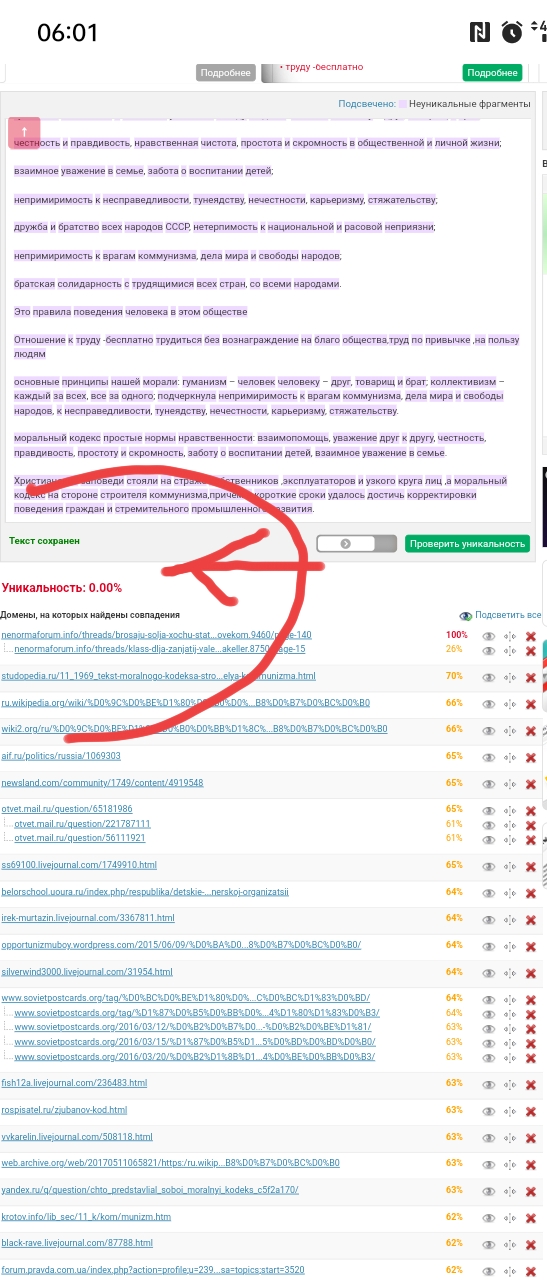Exclude irek-murtazin.livejournal.com with red X
Screen dimensions: 547x1282
[x=531, y=918]
